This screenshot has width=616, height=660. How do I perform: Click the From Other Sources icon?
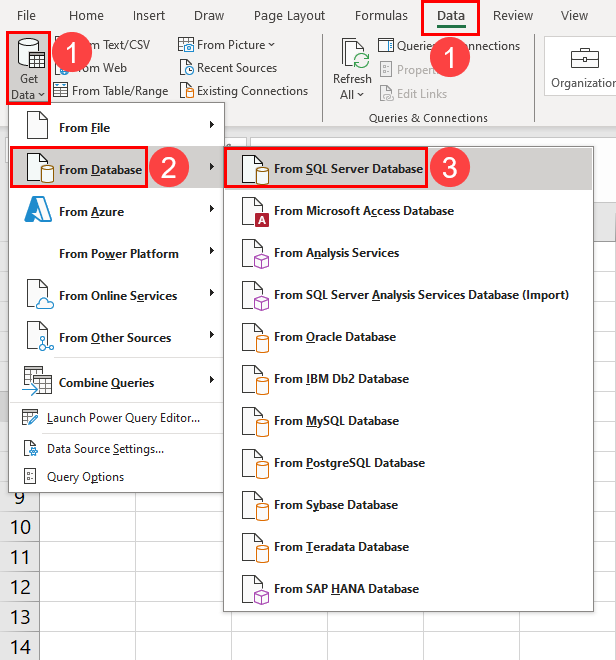point(40,336)
